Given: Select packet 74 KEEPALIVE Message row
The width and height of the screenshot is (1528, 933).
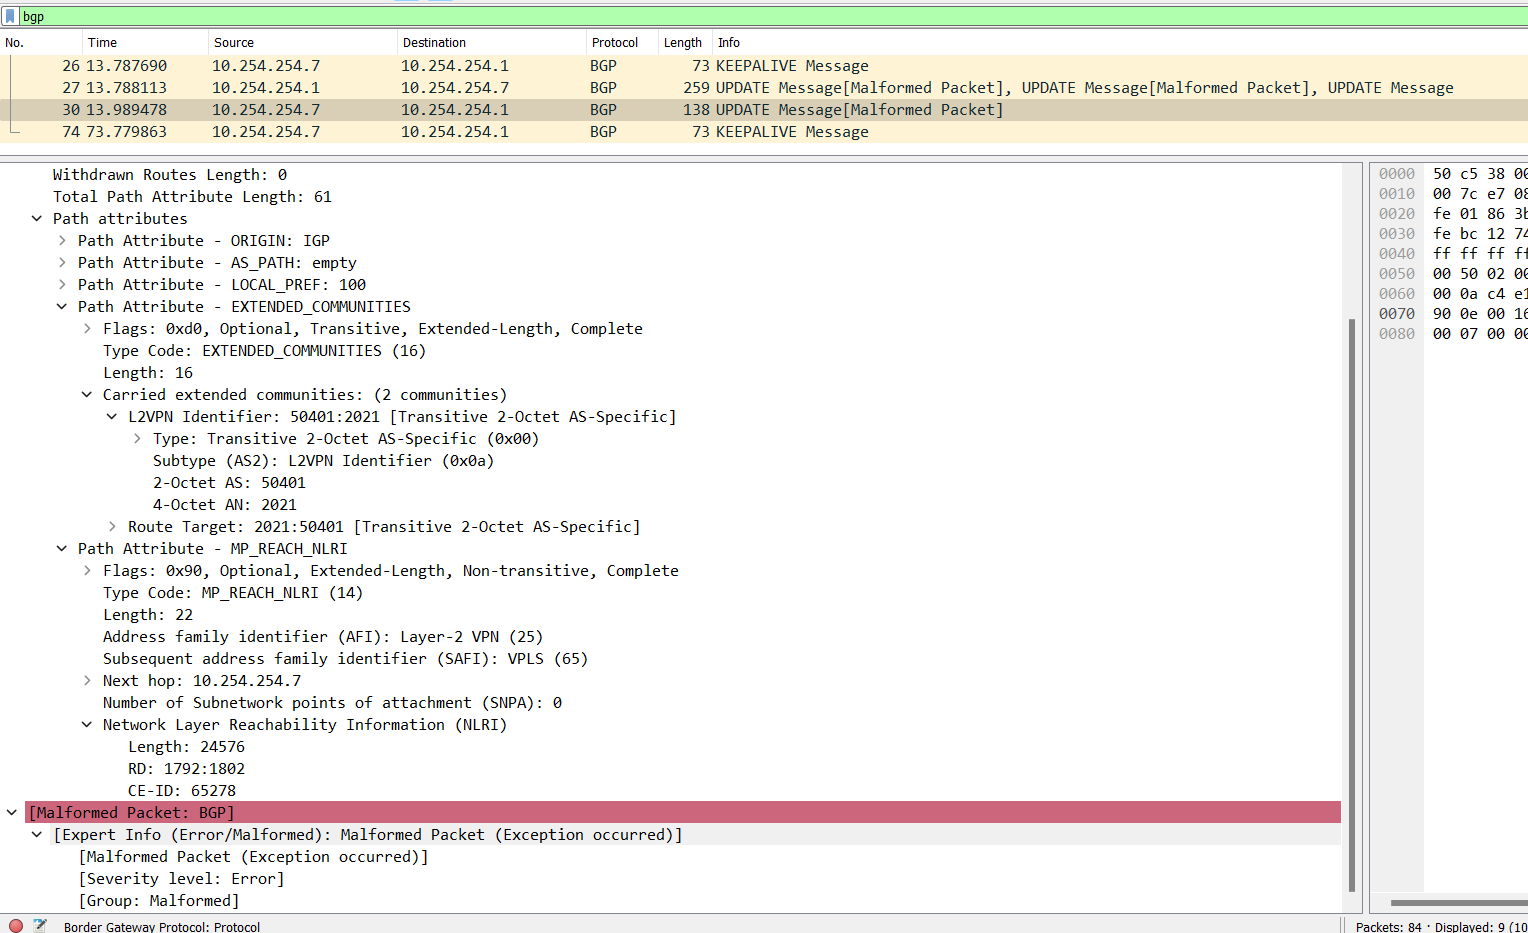Looking at the screenshot, I should (x=764, y=132).
